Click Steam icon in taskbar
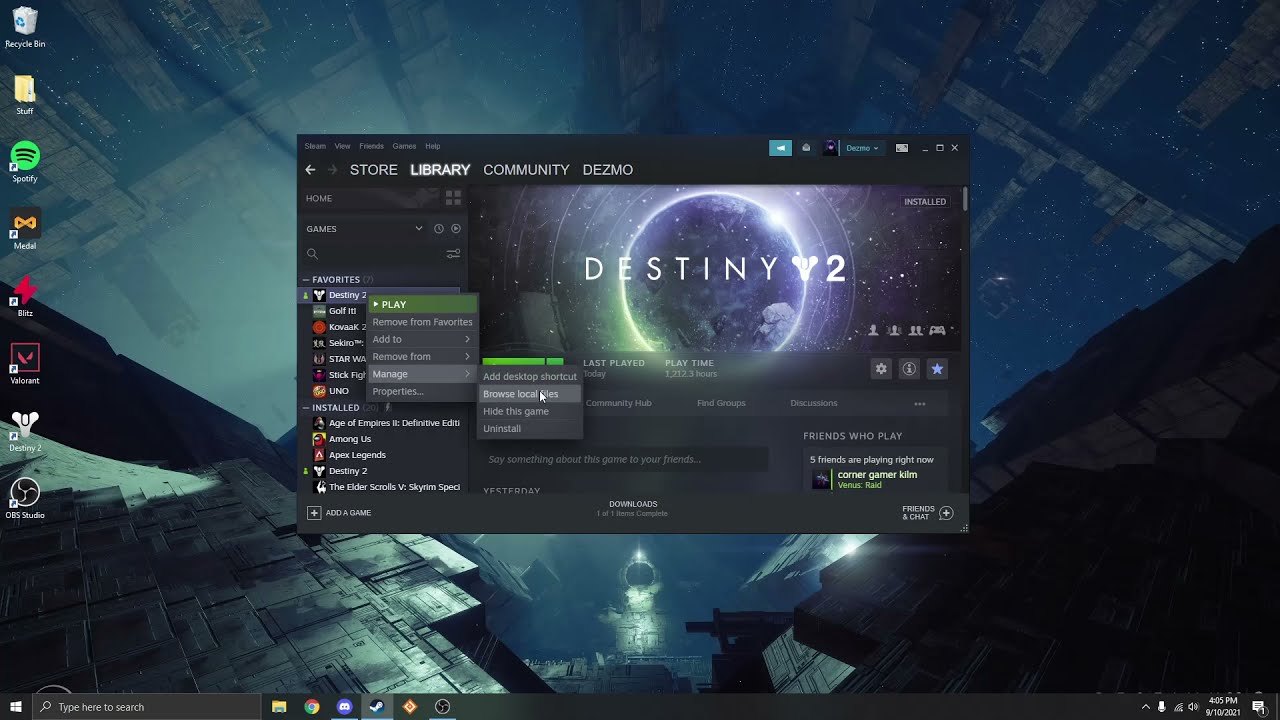This screenshot has height=720, width=1280. pos(377,707)
